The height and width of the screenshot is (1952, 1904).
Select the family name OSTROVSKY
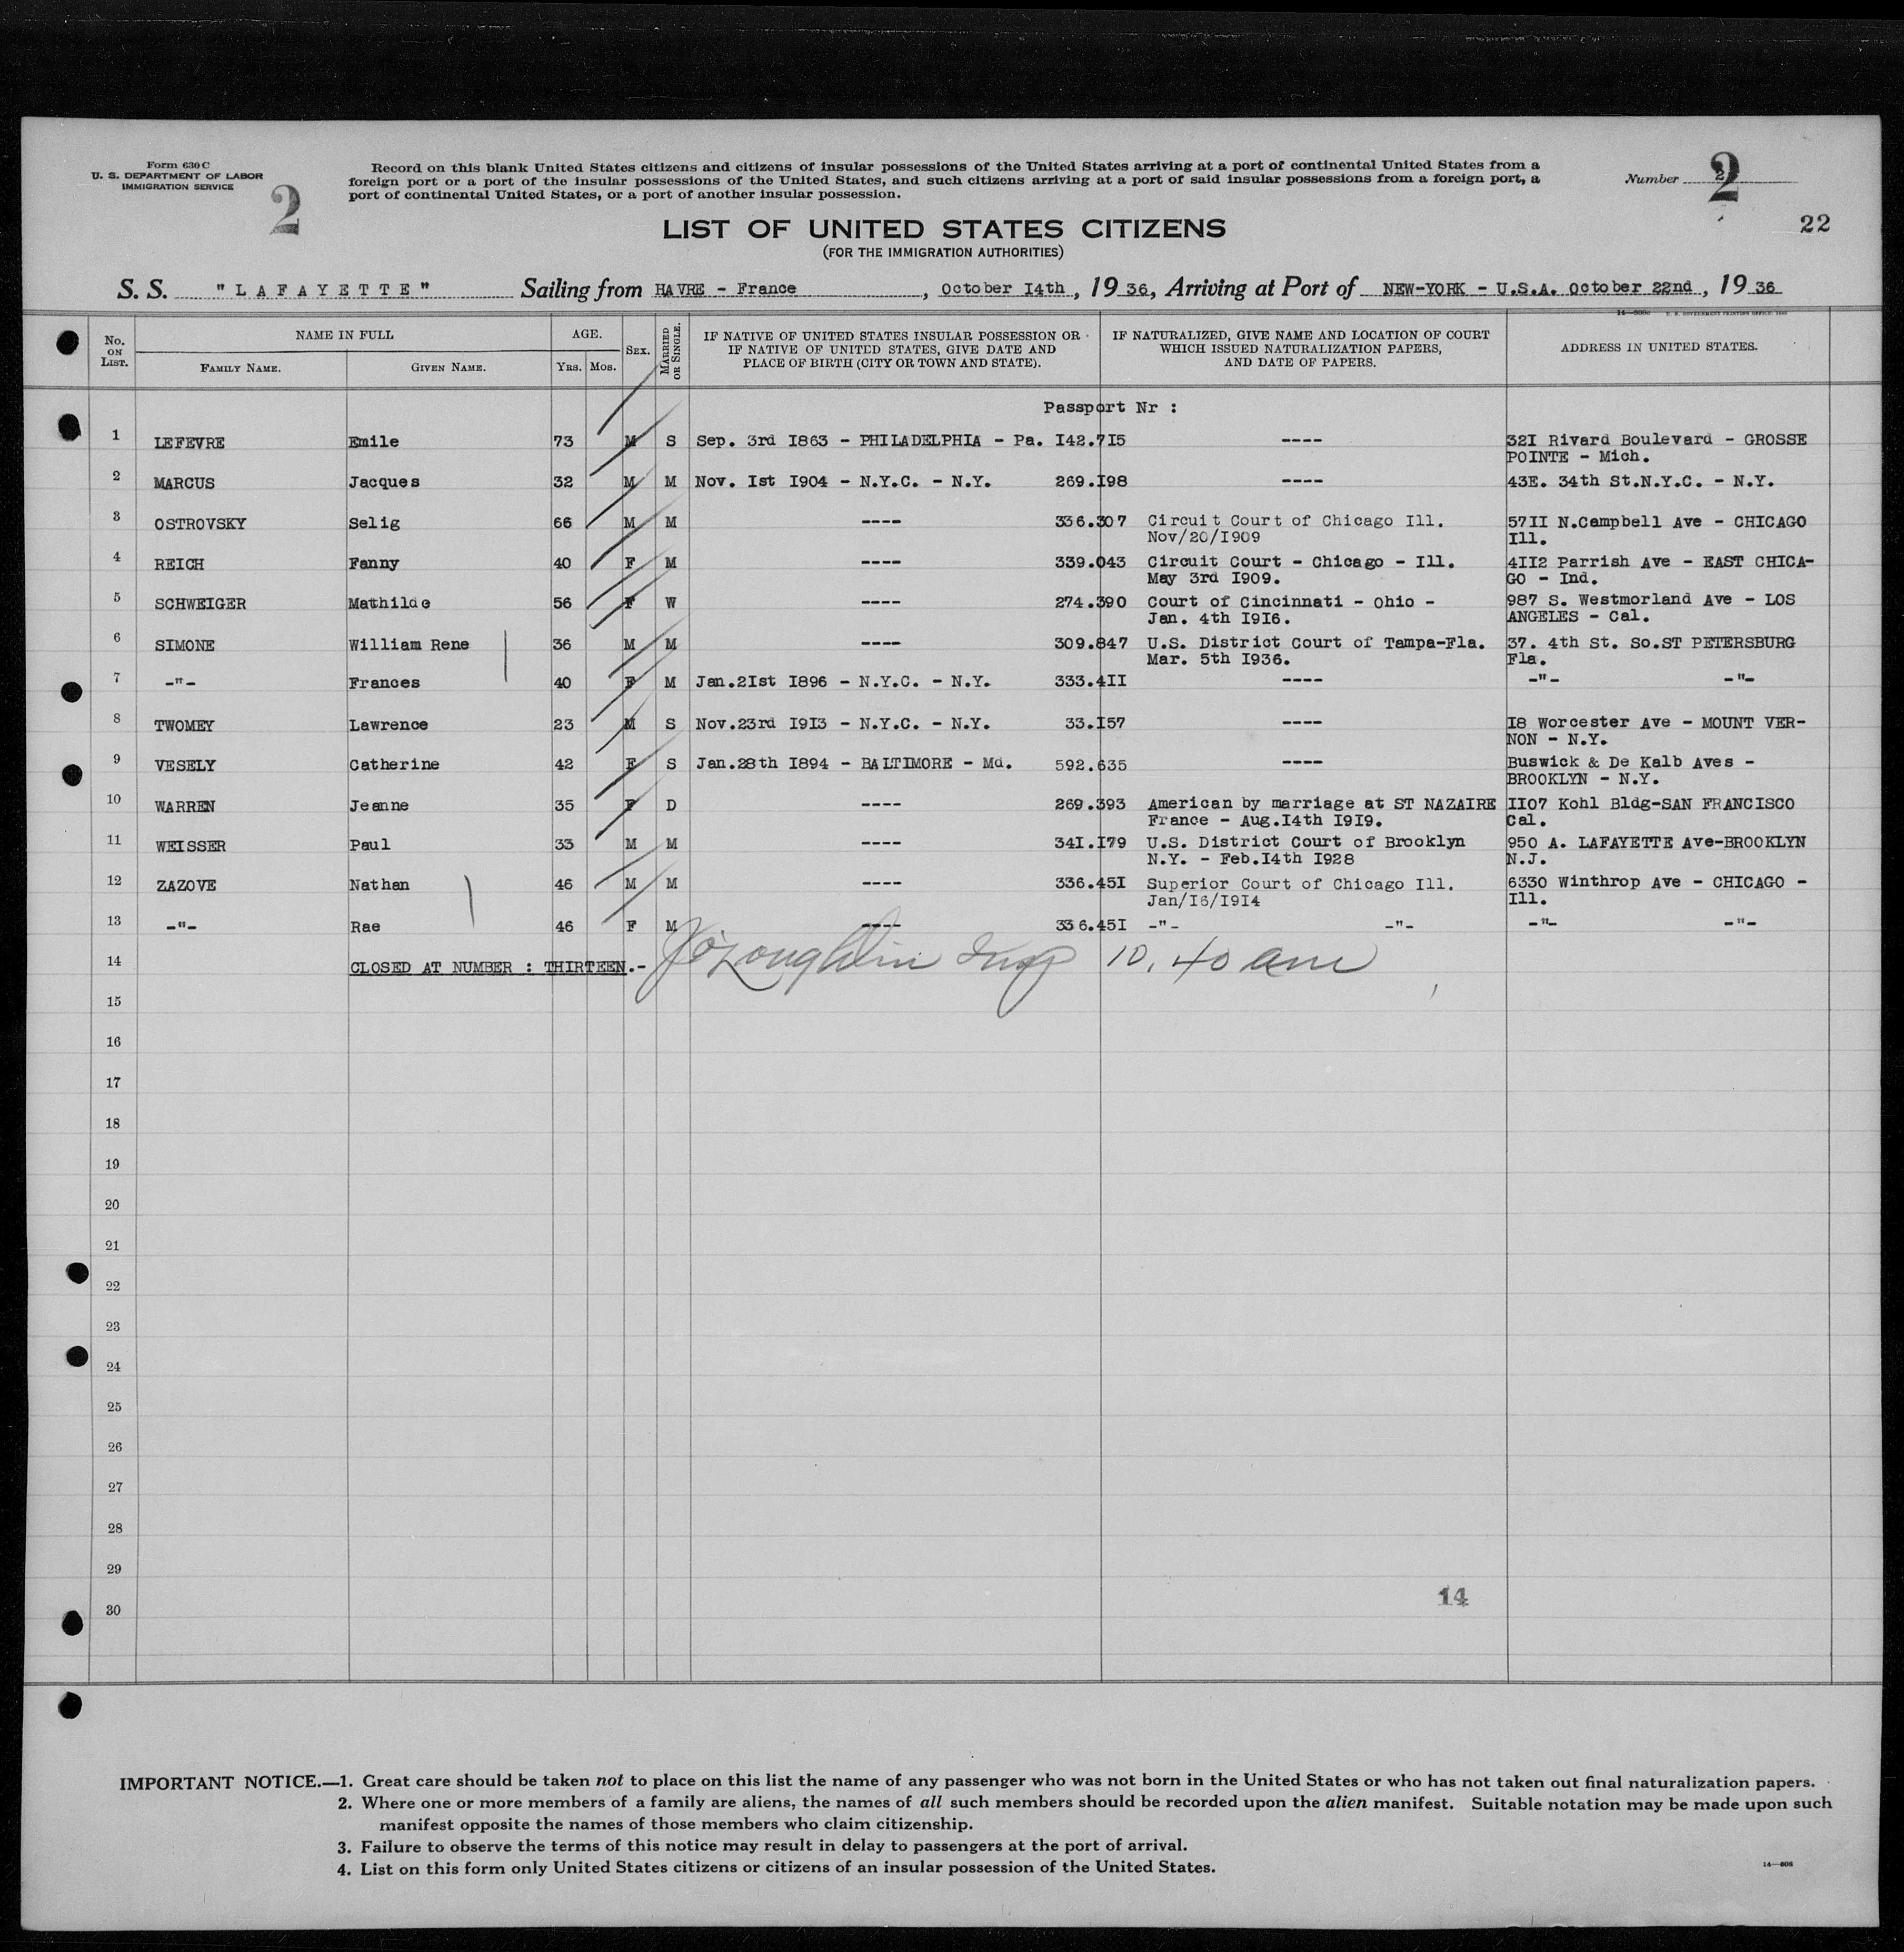tap(199, 524)
